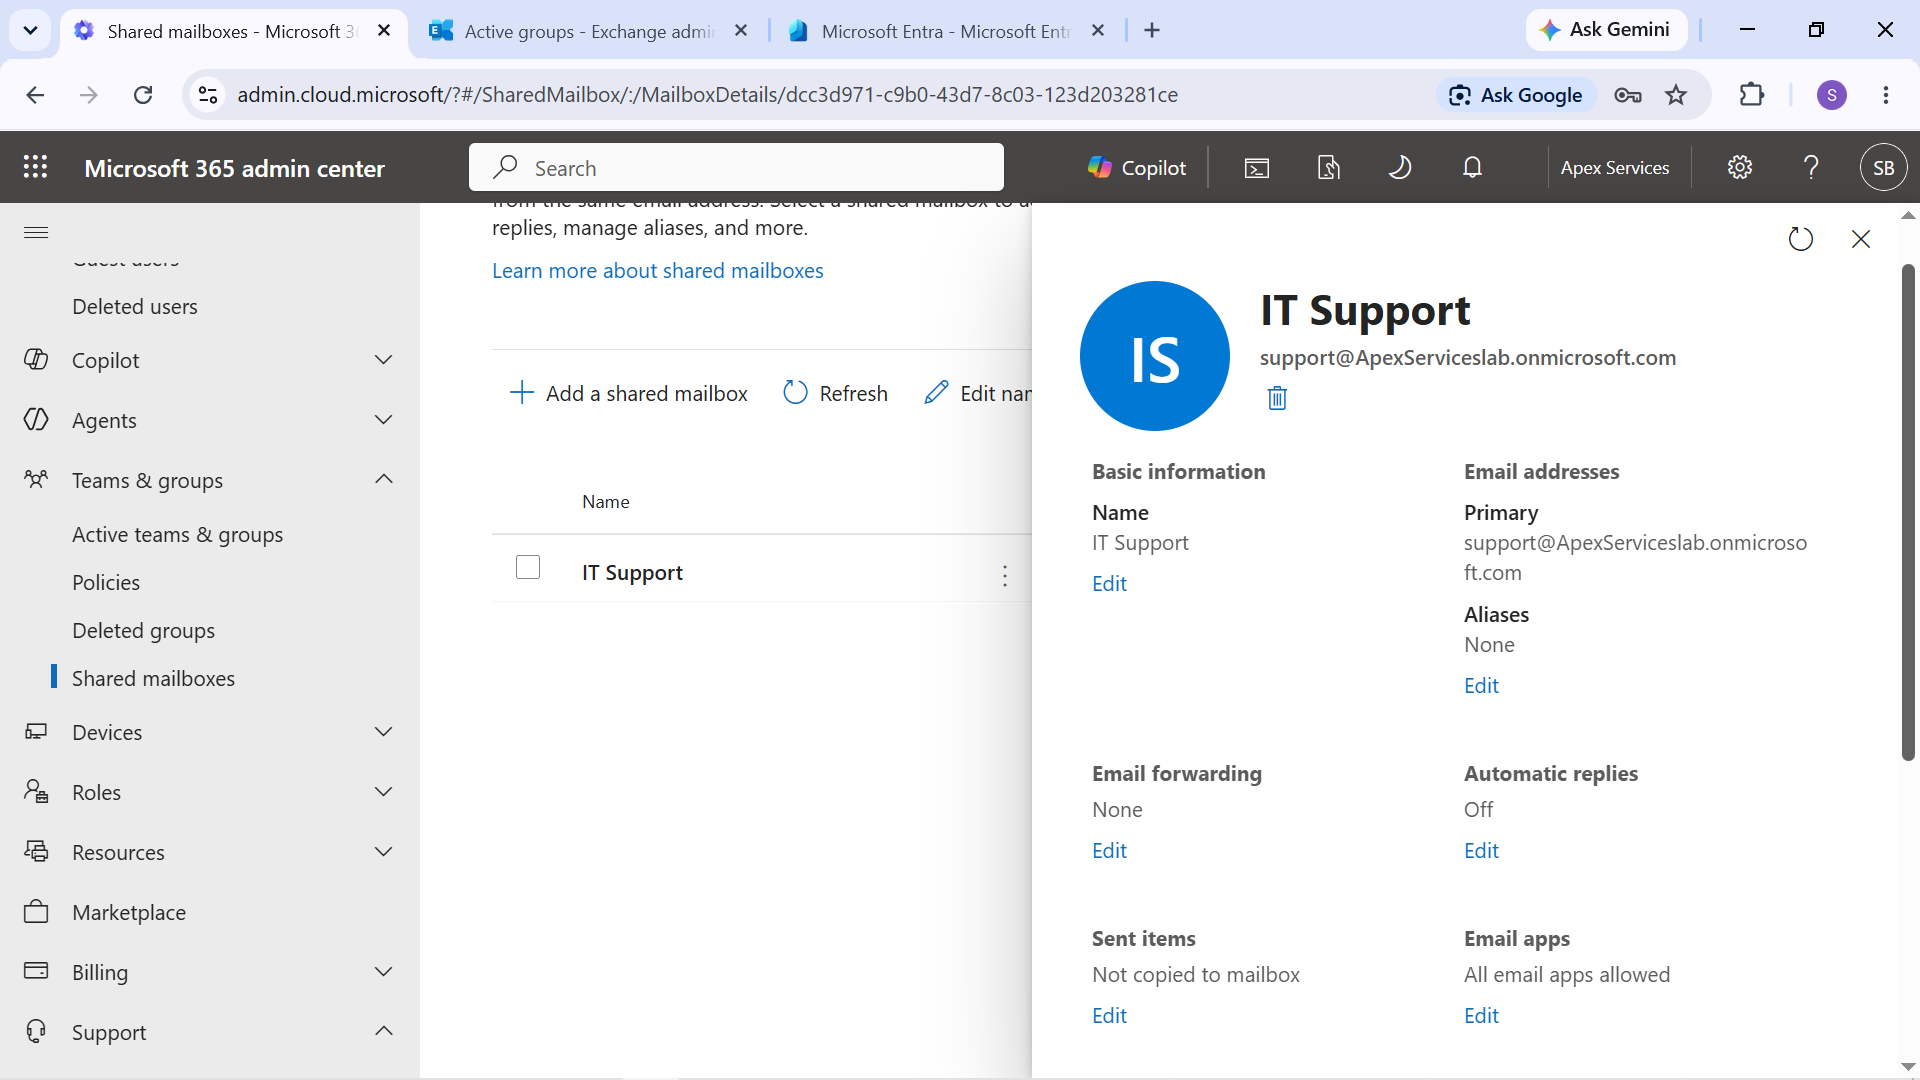Click the Billing card icon
The width and height of the screenshot is (1920, 1080).
[36, 971]
